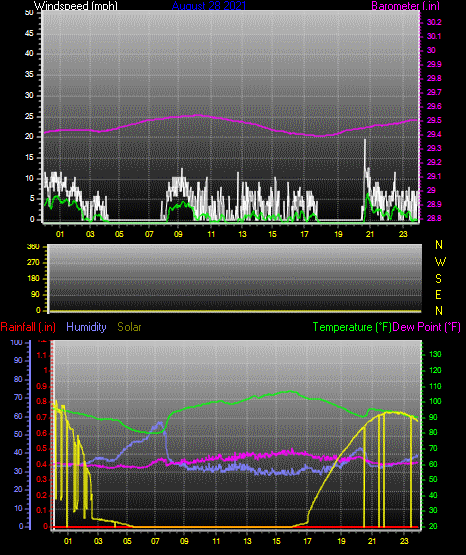
Task: Click the 29.9 barometer axis value
Action: pyautogui.click(x=434, y=64)
